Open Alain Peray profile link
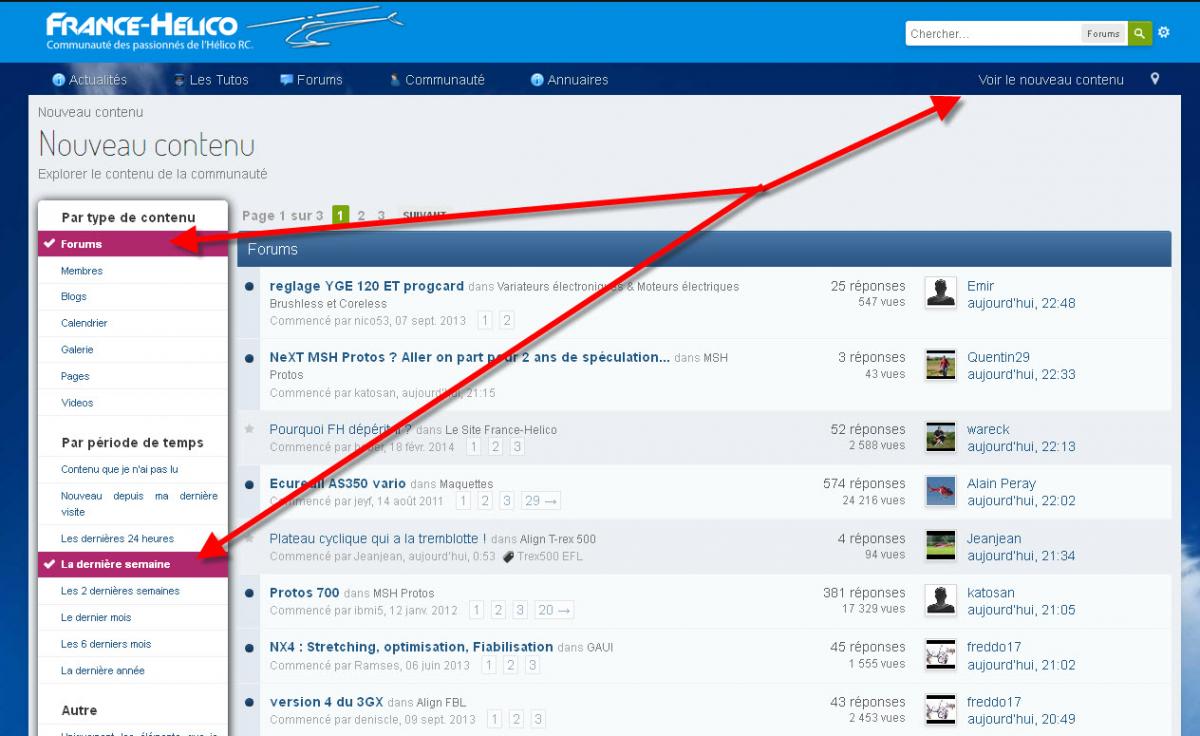This screenshot has width=1200, height=736. click(1001, 483)
